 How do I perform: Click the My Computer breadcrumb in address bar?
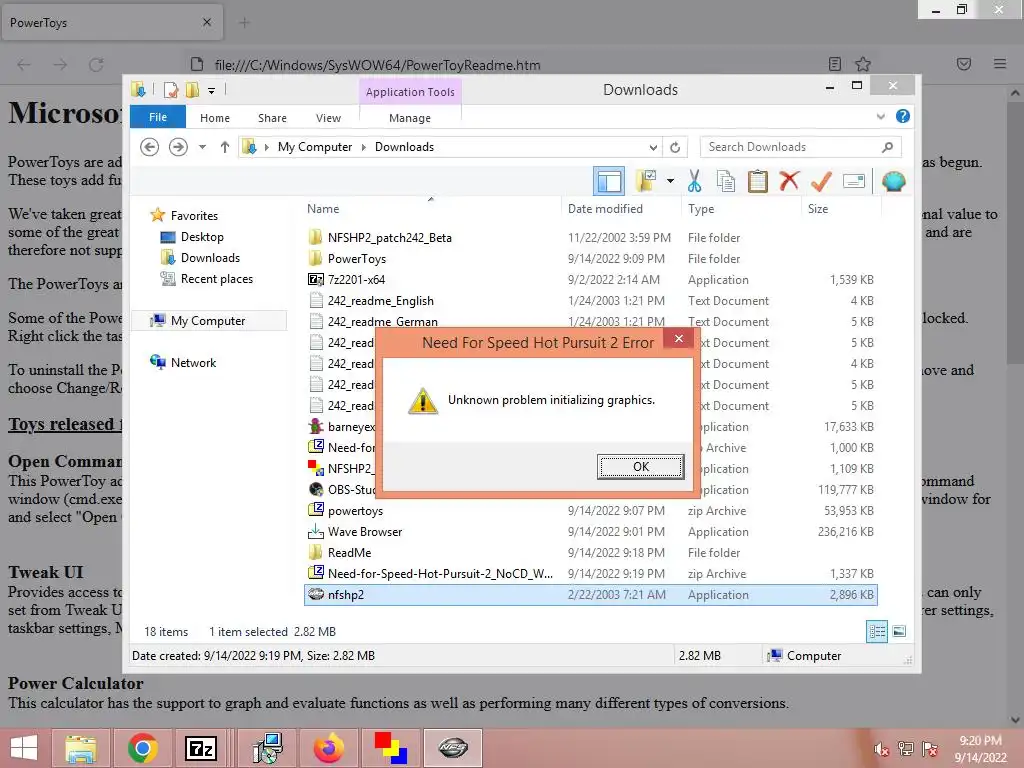[x=315, y=147]
